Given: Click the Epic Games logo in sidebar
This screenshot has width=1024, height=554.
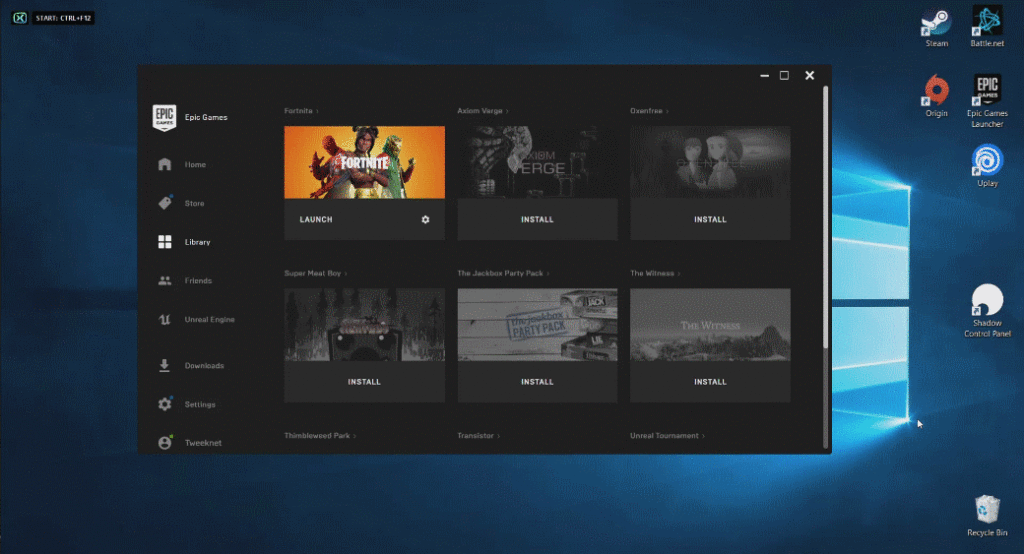Looking at the screenshot, I should (164, 118).
